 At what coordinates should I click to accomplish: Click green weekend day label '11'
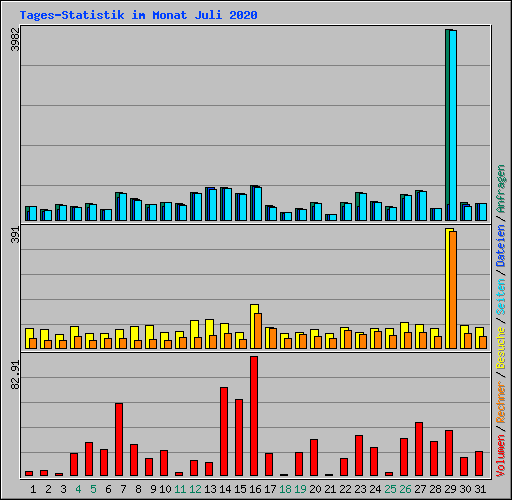[x=180, y=489]
